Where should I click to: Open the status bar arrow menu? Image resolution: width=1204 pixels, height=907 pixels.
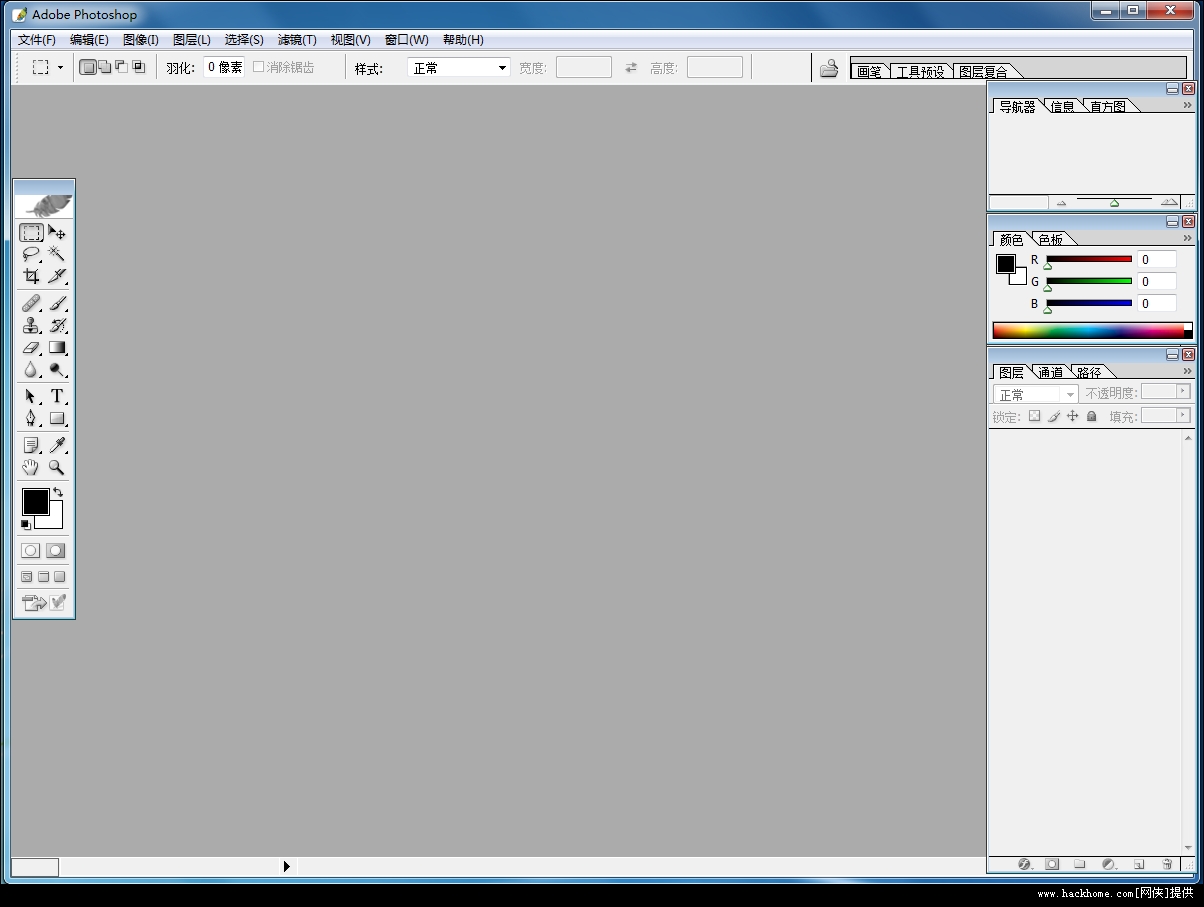(x=287, y=866)
